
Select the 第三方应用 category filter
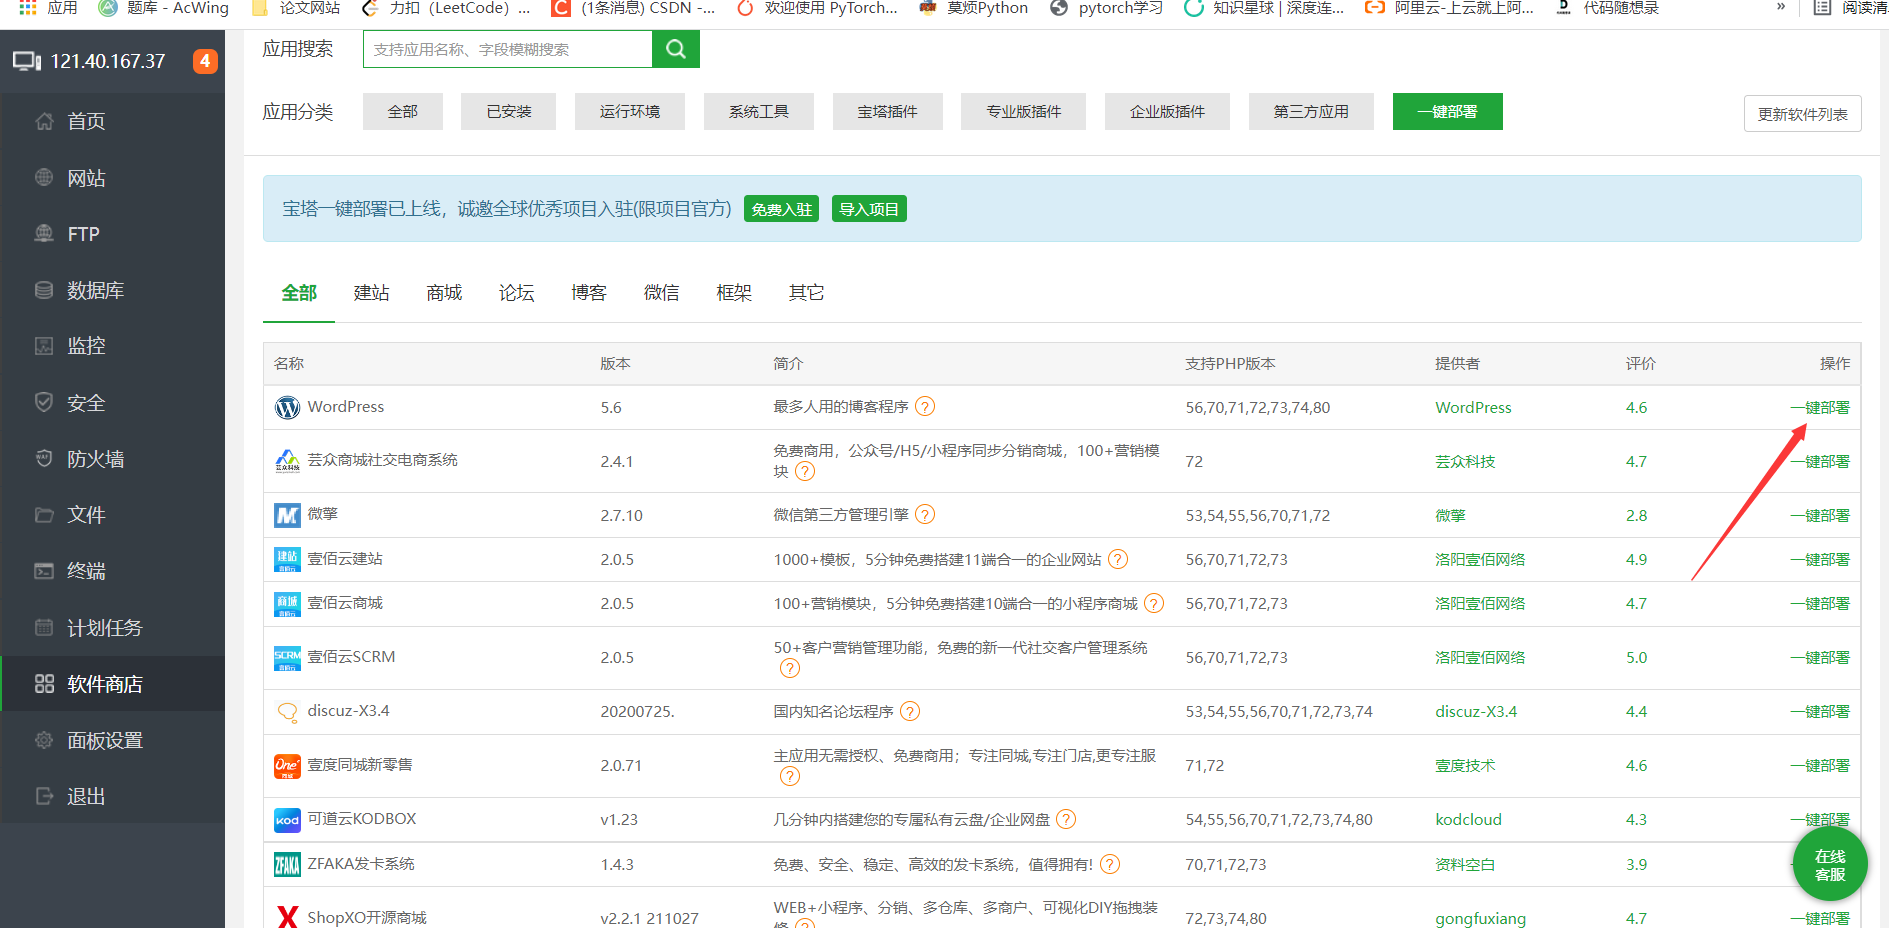pos(1311,111)
